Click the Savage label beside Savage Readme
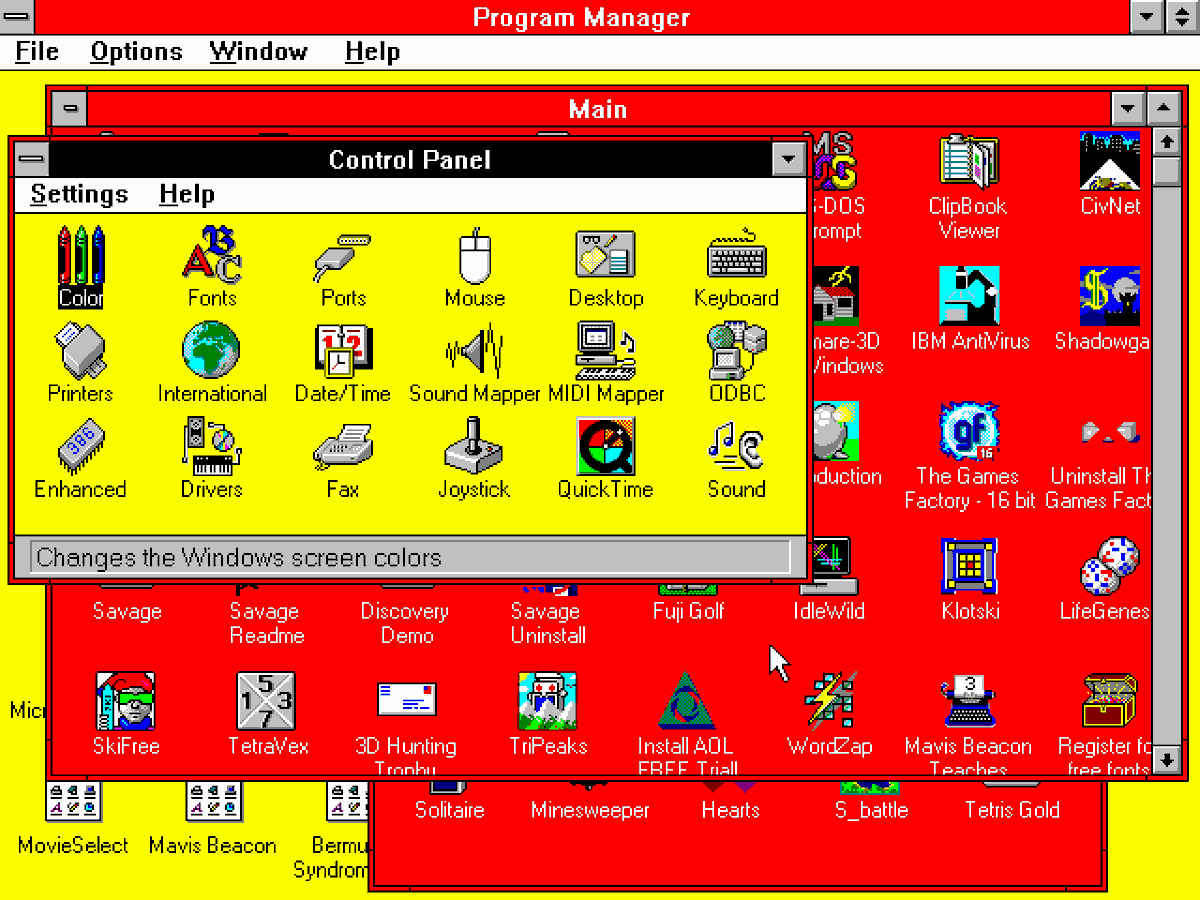 click(127, 611)
